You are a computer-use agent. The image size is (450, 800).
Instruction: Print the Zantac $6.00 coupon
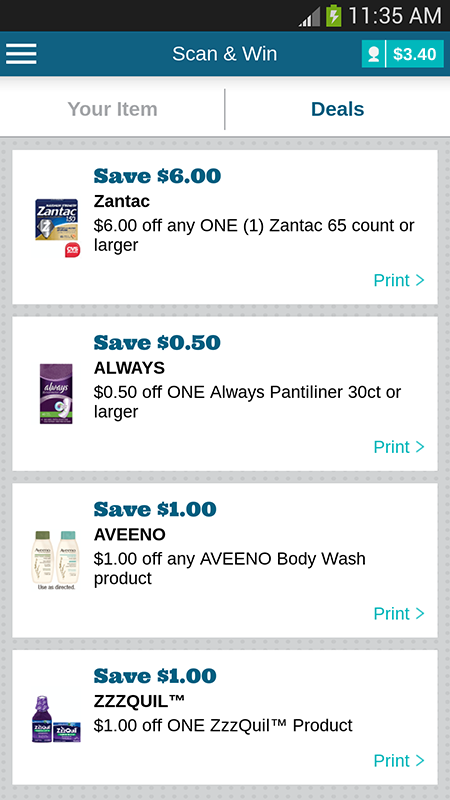point(399,280)
